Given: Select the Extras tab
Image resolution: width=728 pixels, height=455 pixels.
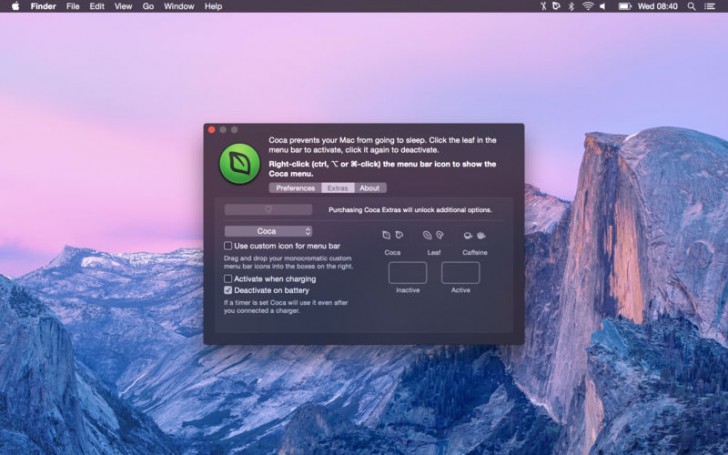Looking at the screenshot, I should [x=338, y=188].
